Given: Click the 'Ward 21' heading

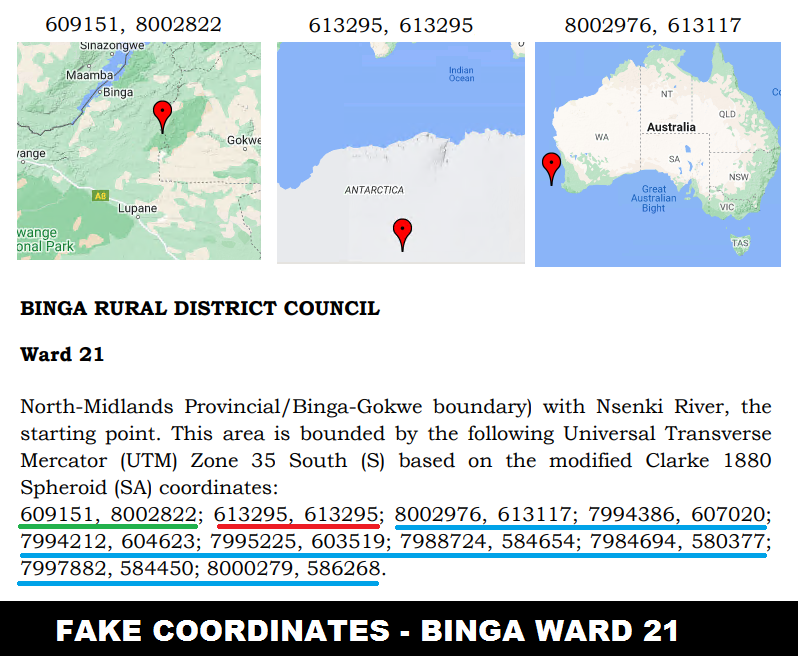Looking at the screenshot, I should (62, 354).
